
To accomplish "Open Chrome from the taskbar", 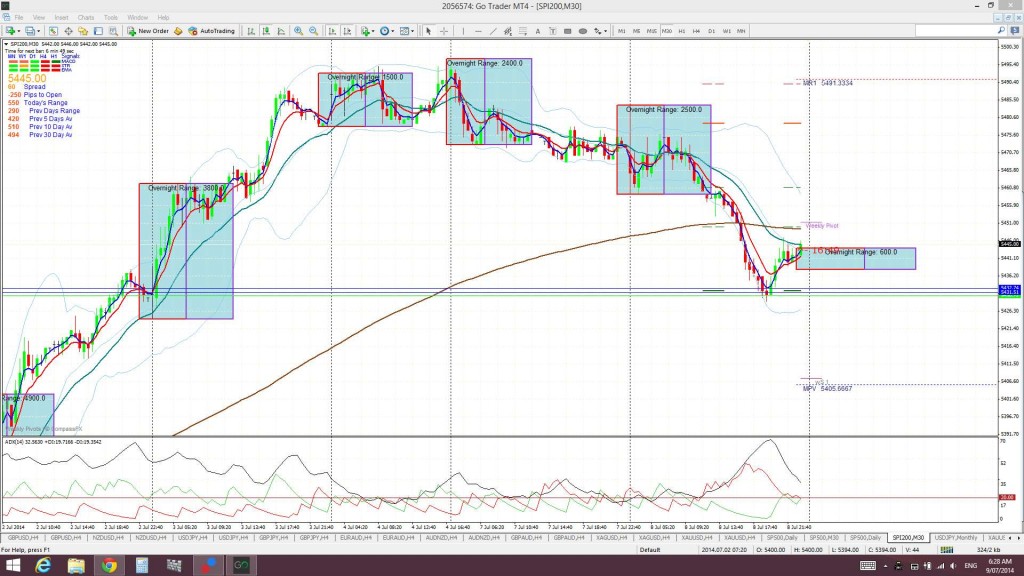I will [x=109, y=565].
